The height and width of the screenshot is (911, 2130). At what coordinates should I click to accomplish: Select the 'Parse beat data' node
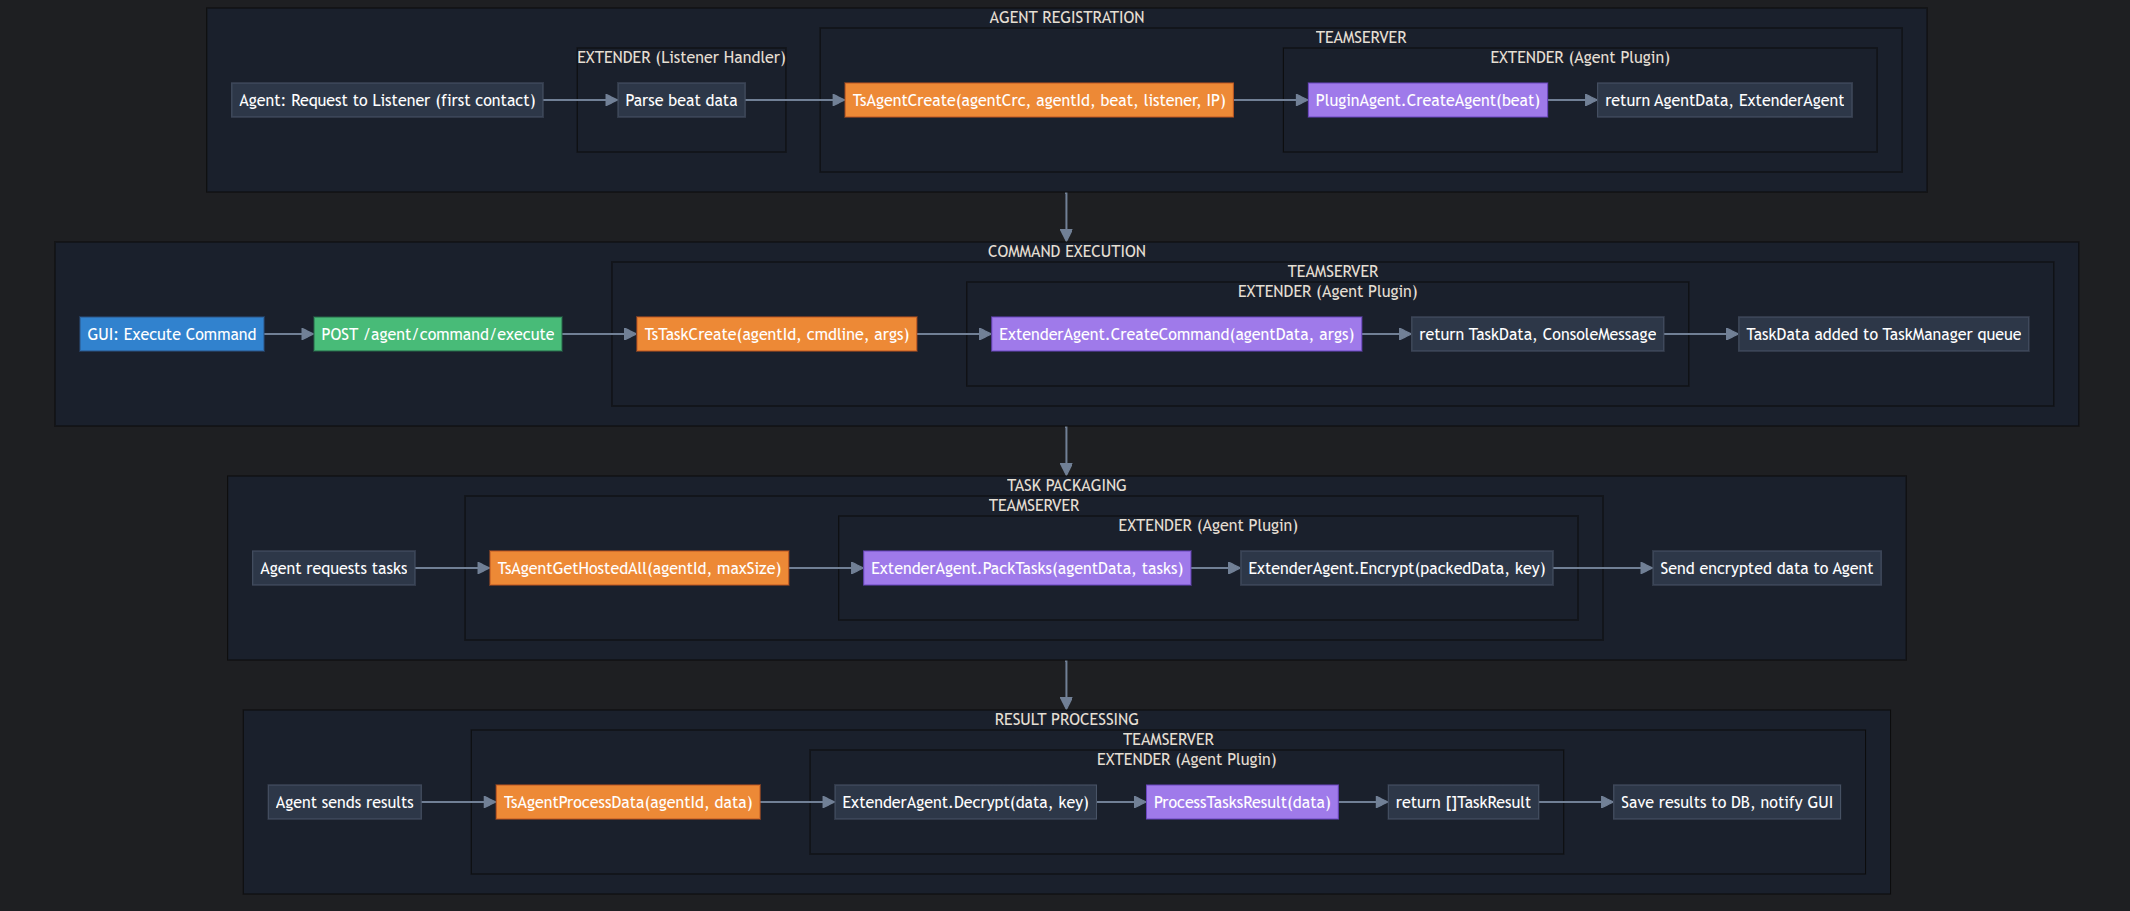tap(681, 100)
